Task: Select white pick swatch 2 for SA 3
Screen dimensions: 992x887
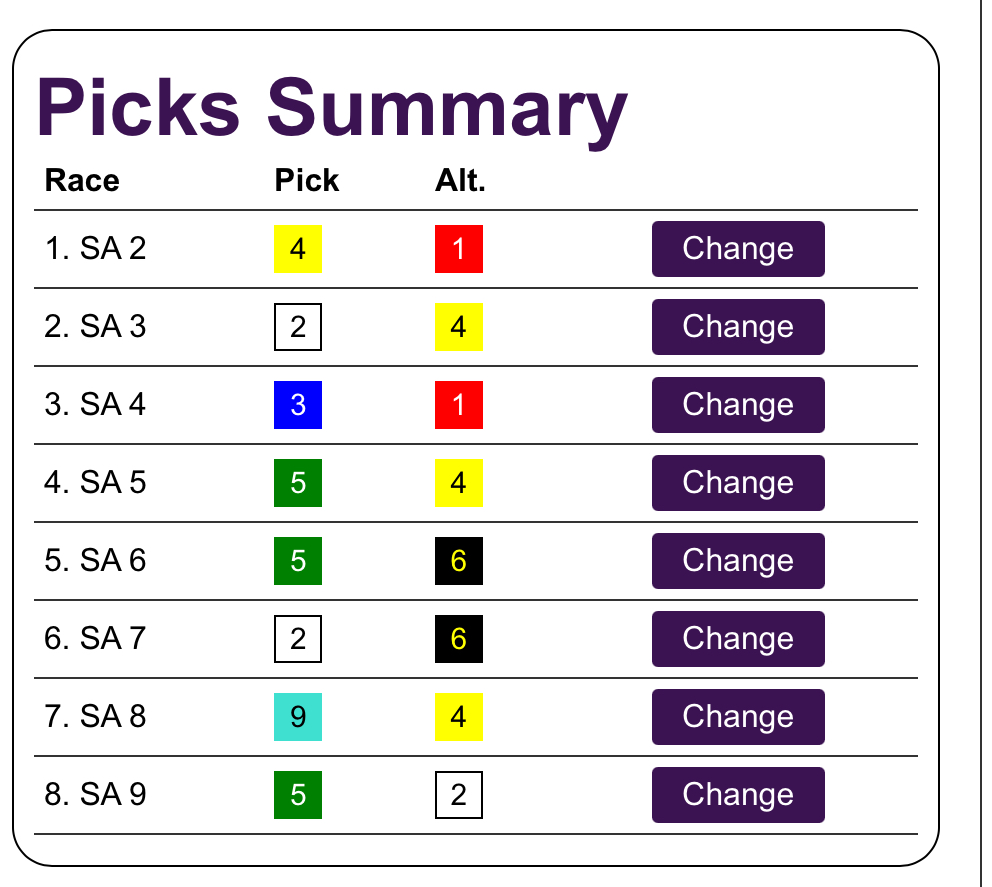Action: click(x=298, y=327)
